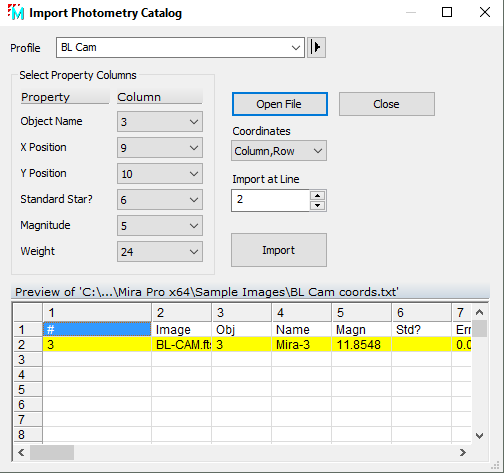The height and width of the screenshot is (473, 504).
Task: Increase Import at Line with up arrow
Action: 318,196
